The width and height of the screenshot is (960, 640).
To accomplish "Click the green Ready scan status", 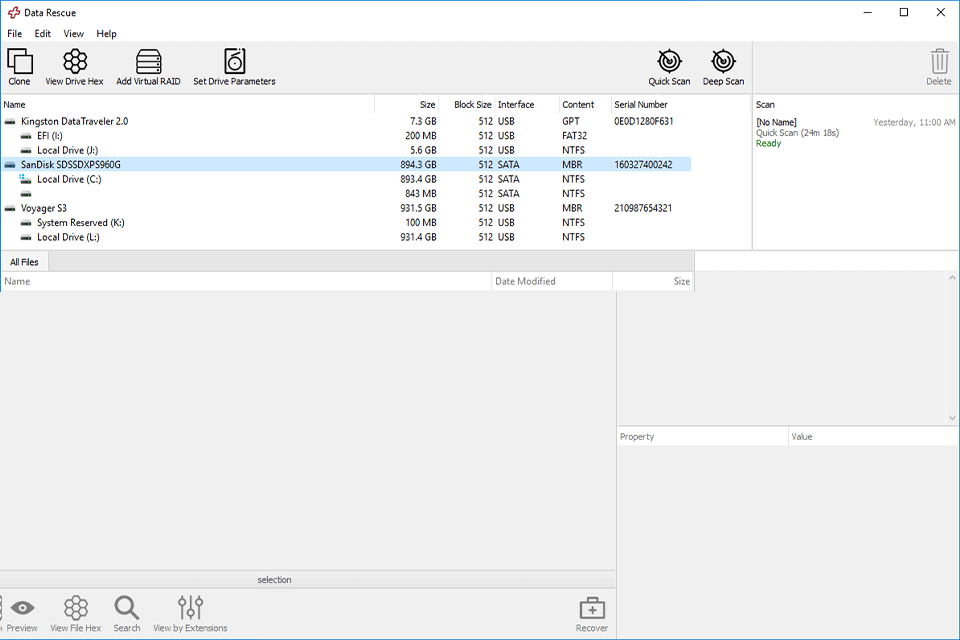I will (x=768, y=143).
